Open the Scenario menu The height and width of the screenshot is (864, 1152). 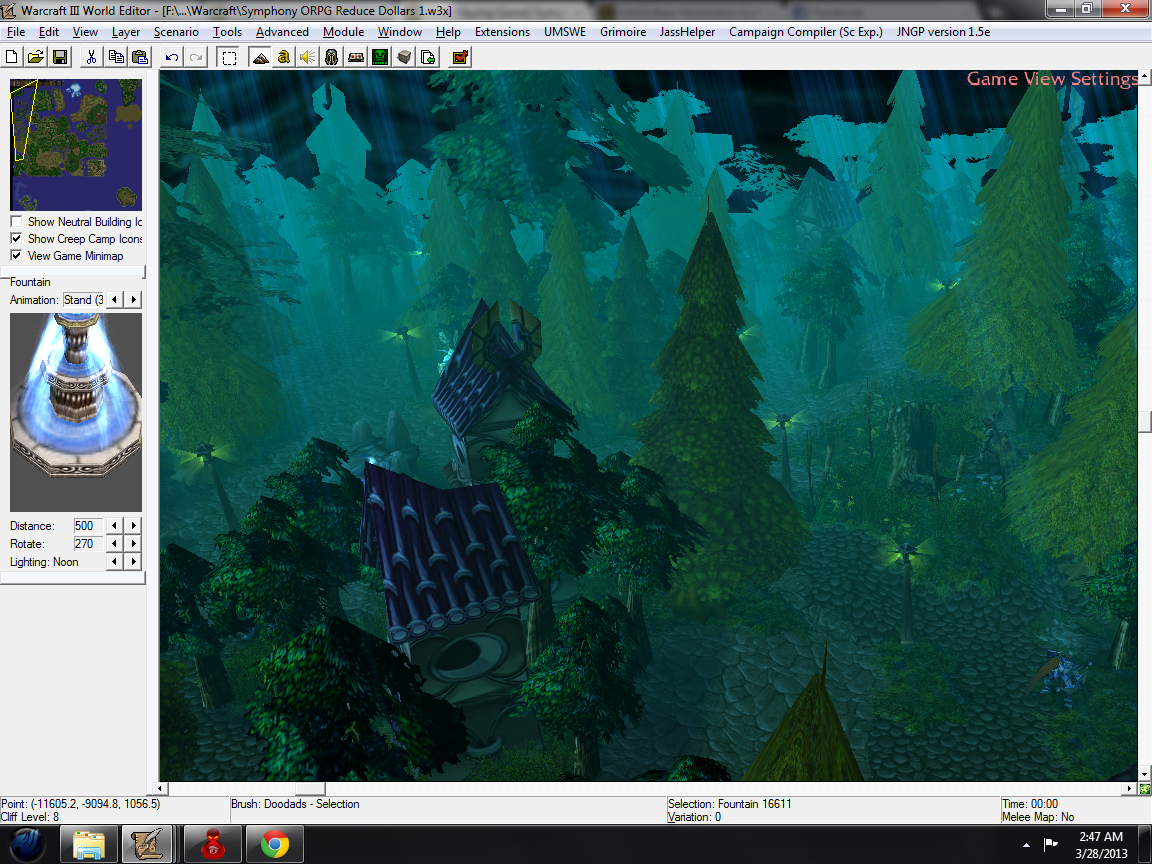(x=176, y=32)
